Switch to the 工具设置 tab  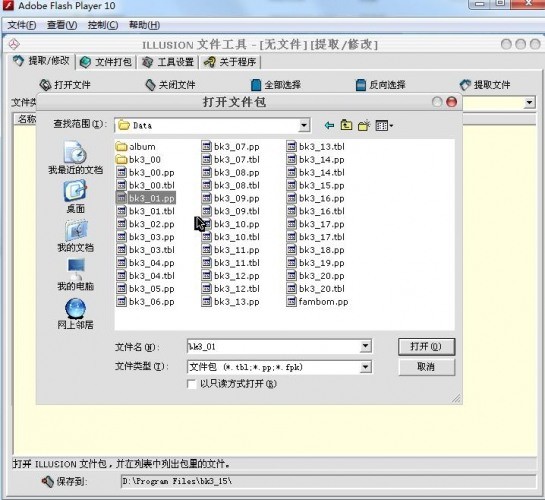click(x=168, y=62)
